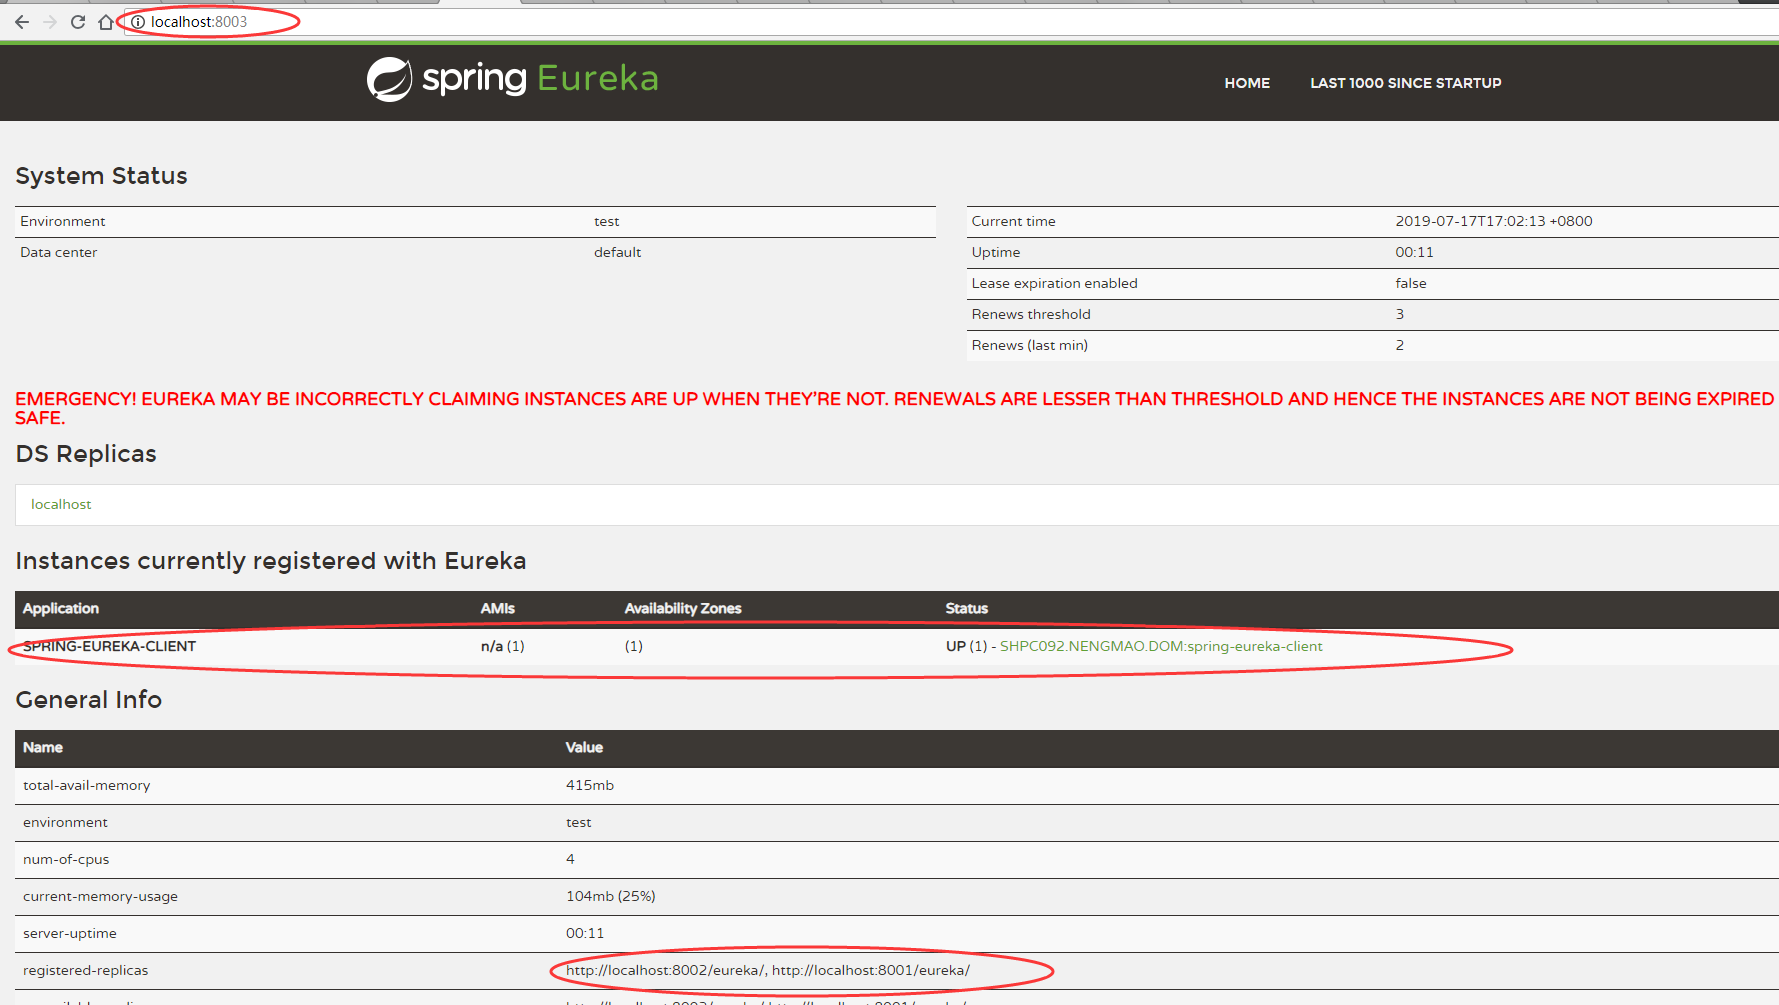
Task: Click Data center value 'default'
Action: click(x=617, y=253)
